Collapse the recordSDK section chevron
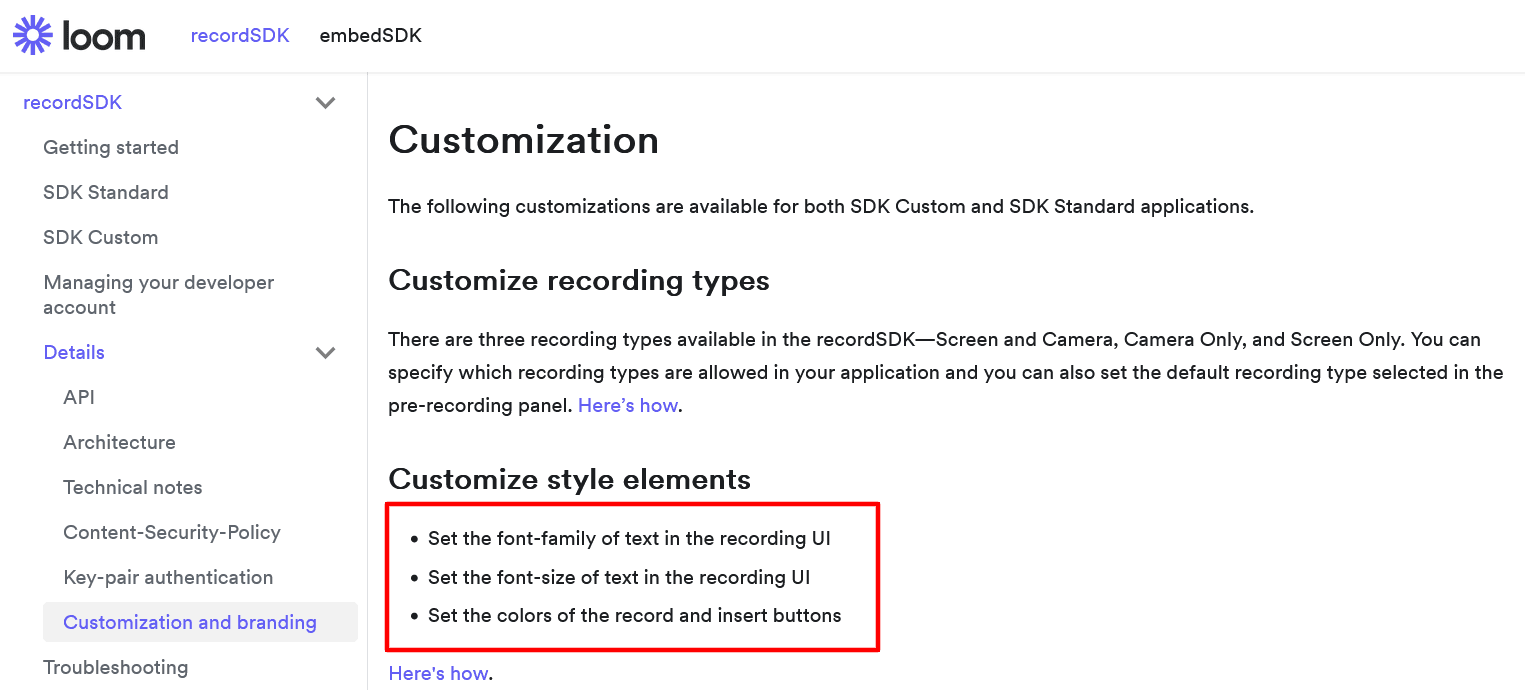The image size is (1525, 690). point(325,103)
